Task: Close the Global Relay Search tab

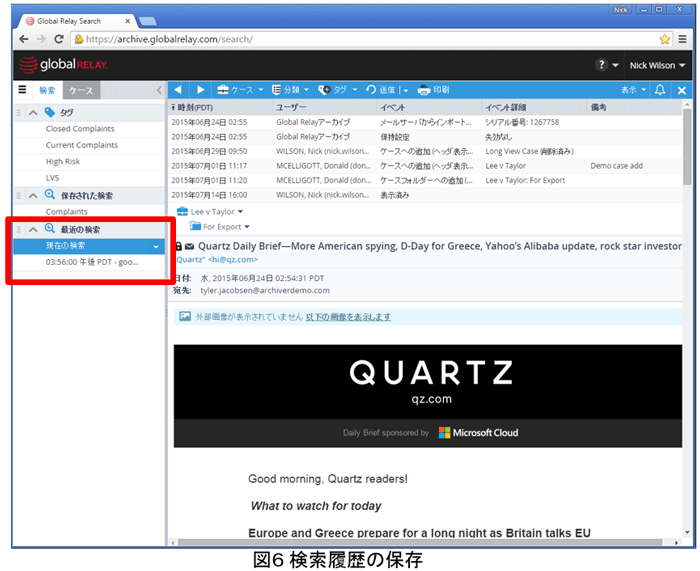Action: pyautogui.click(x=128, y=21)
